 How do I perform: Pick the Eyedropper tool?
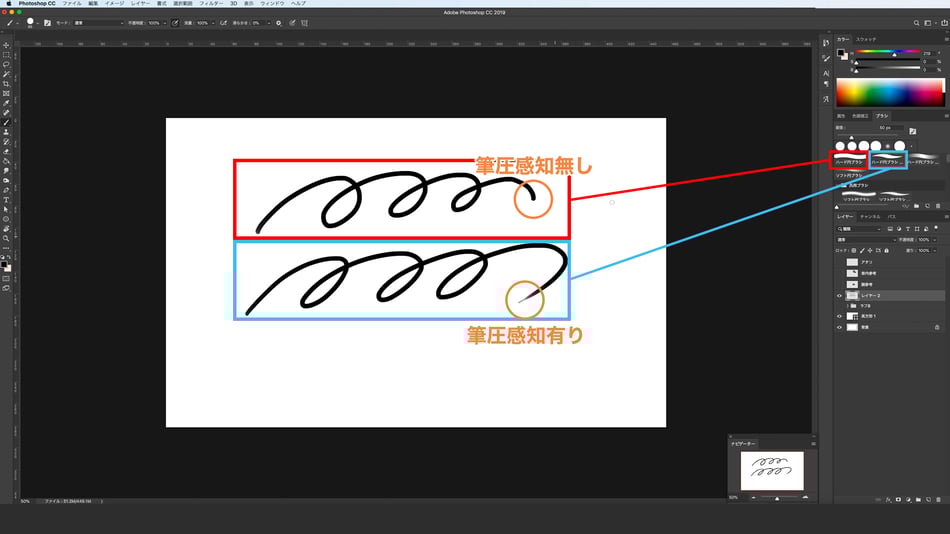(6, 103)
